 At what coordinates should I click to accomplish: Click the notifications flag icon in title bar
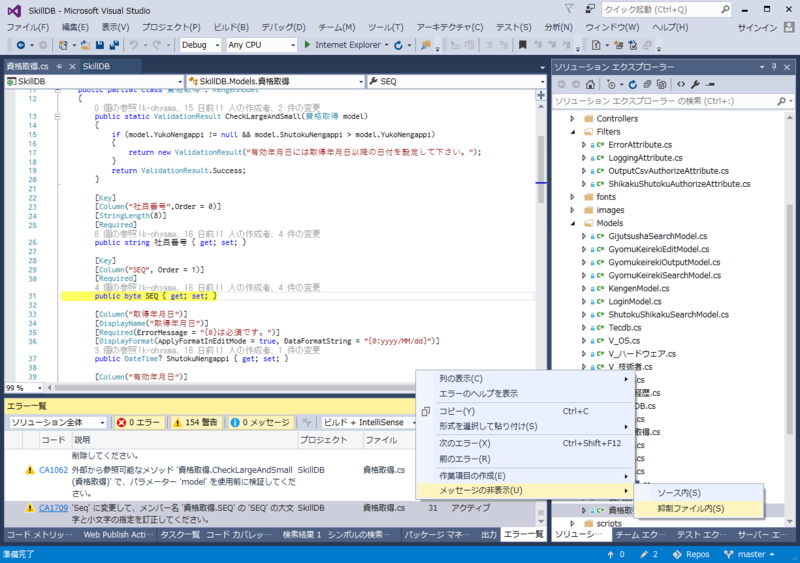click(x=569, y=9)
